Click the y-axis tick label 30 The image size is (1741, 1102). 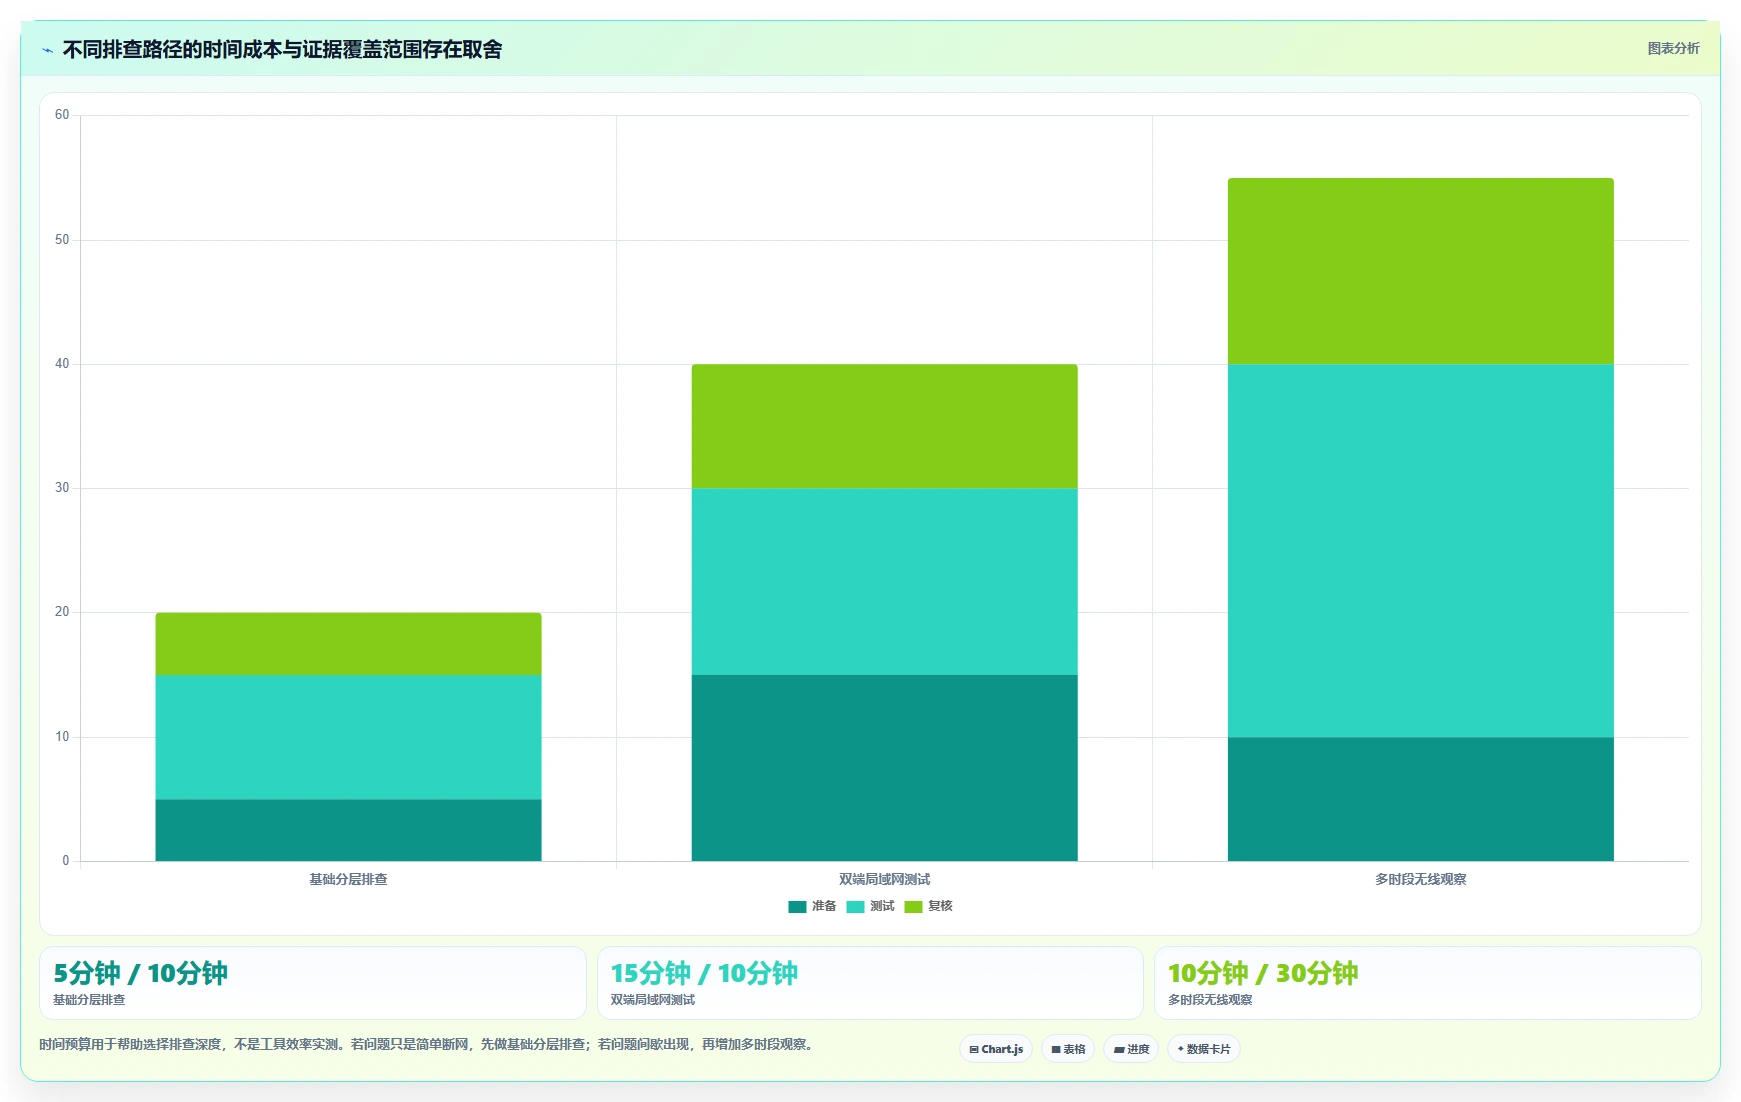[62, 488]
